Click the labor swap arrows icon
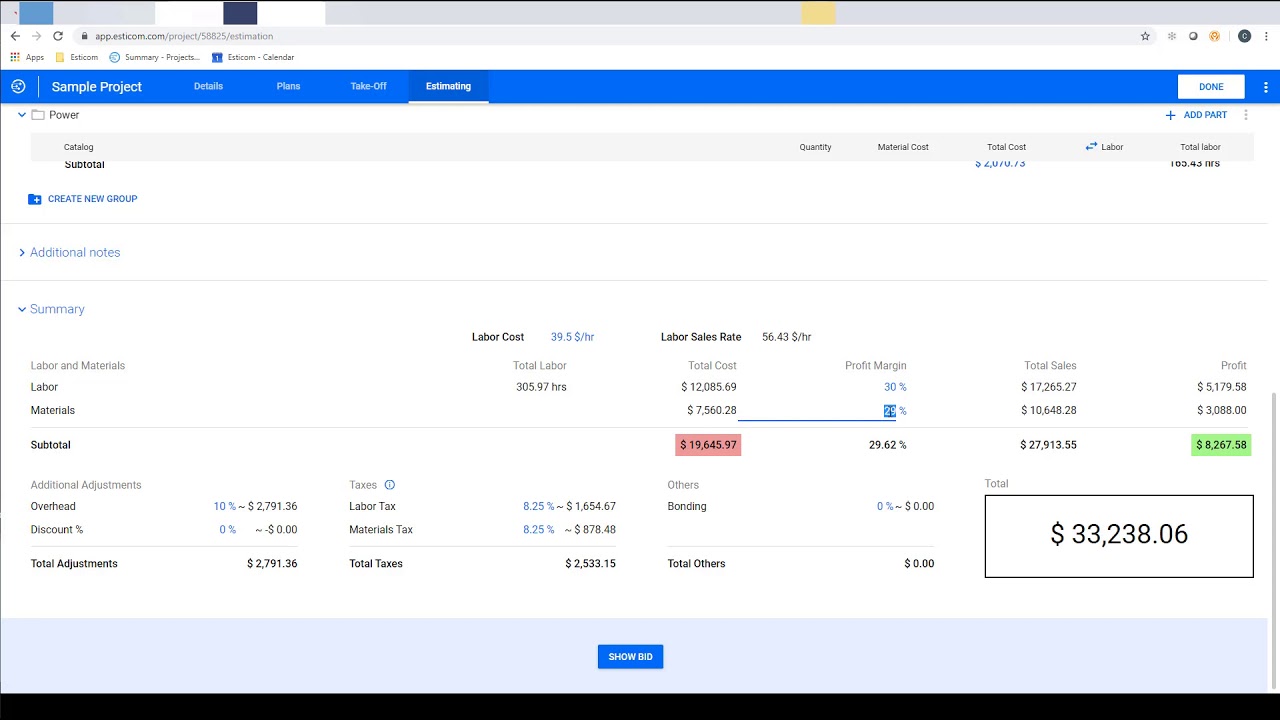The width and height of the screenshot is (1280, 720). tap(1091, 147)
